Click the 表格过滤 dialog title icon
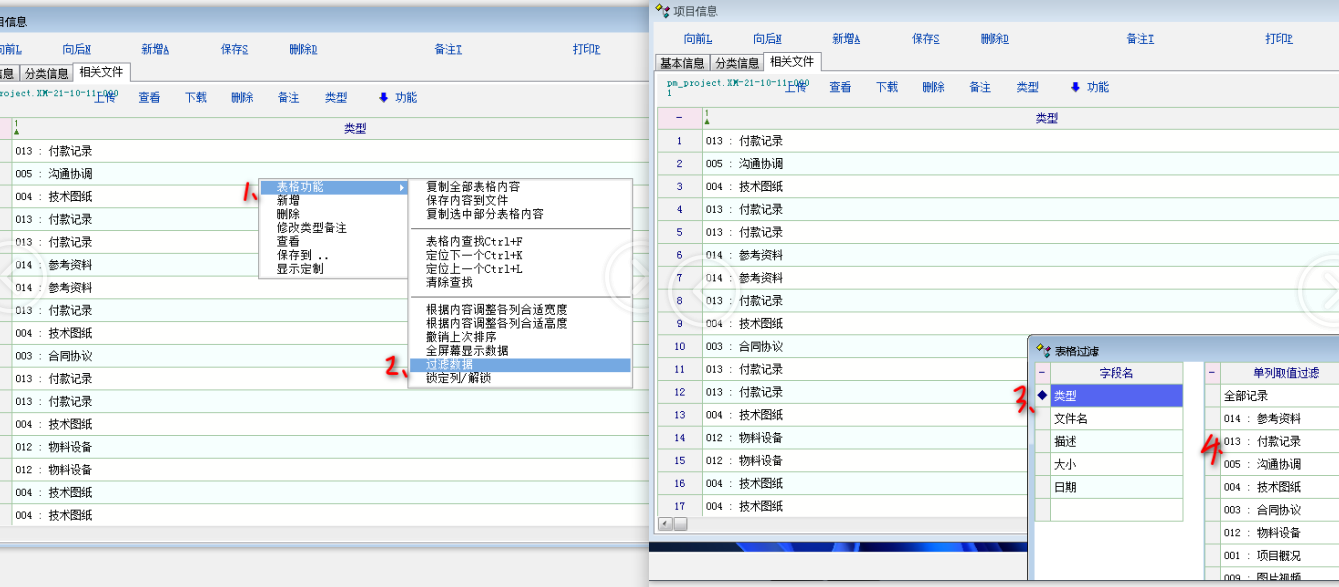 pyautogui.click(x=1041, y=350)
